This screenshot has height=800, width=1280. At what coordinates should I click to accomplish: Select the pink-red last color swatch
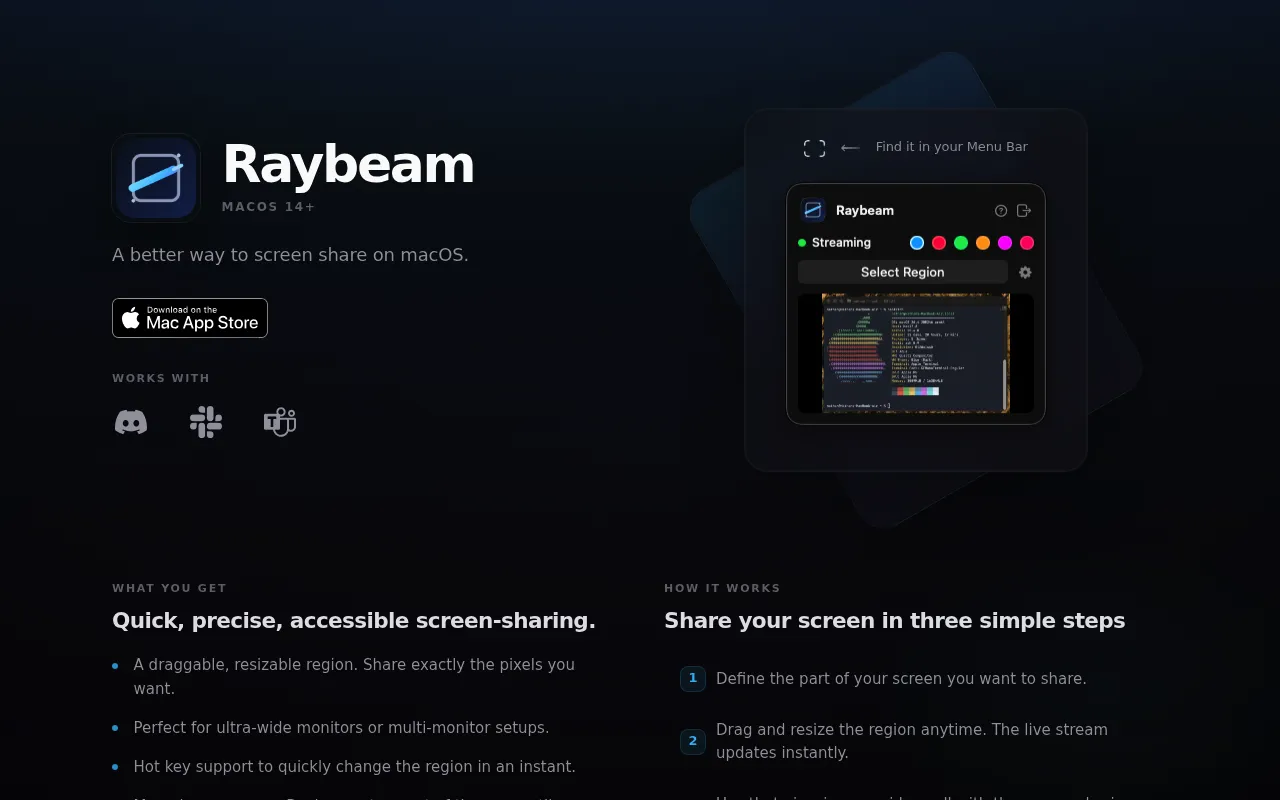[x=1027, y=243]
